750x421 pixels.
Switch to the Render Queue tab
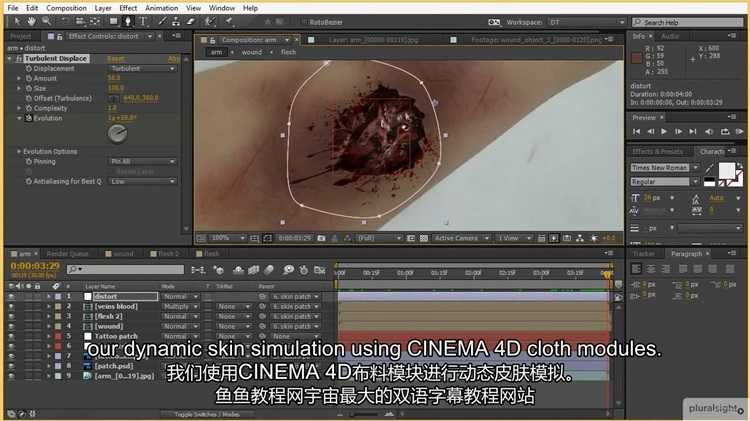[67, 254]
